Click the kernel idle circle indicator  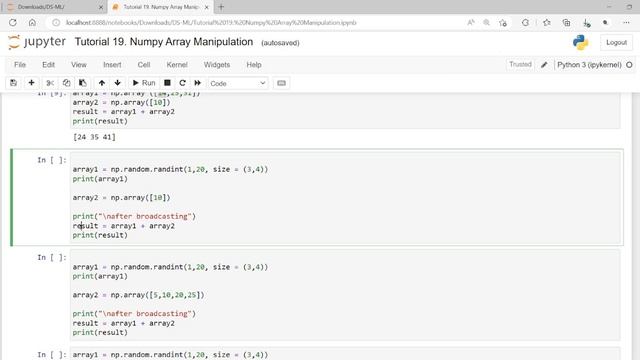(629, 65)
